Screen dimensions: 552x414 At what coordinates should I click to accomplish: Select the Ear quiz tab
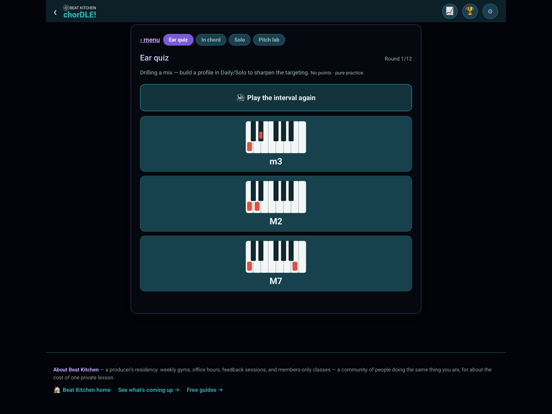coord(178,40)
